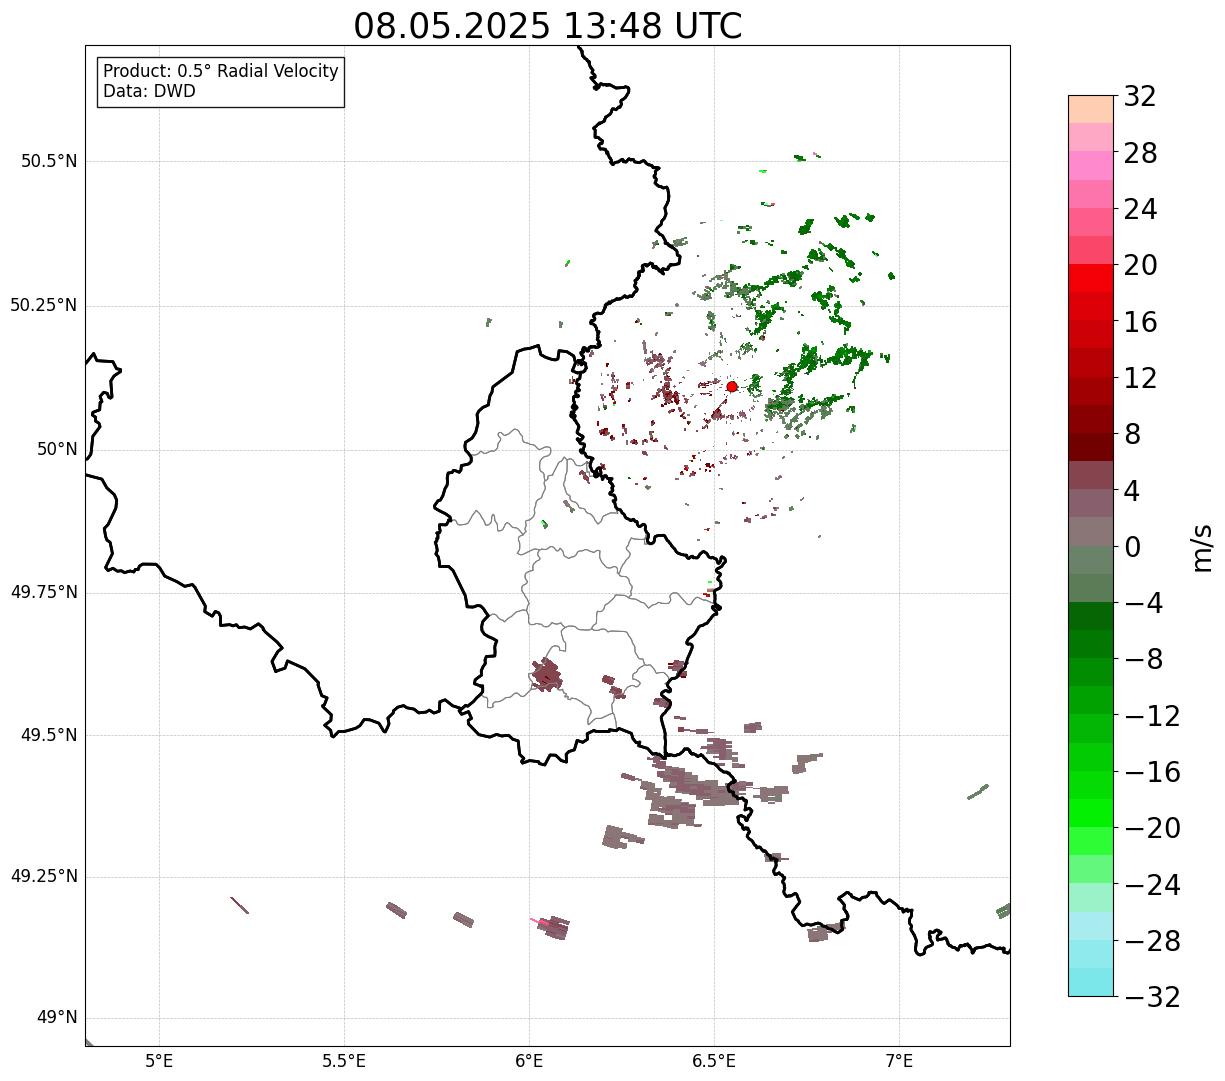This screenshot has width=1225, height=1081.
Task: Click the "Product: 0.5° Radial Velocity" text
Action: click(x=221, y=72)
